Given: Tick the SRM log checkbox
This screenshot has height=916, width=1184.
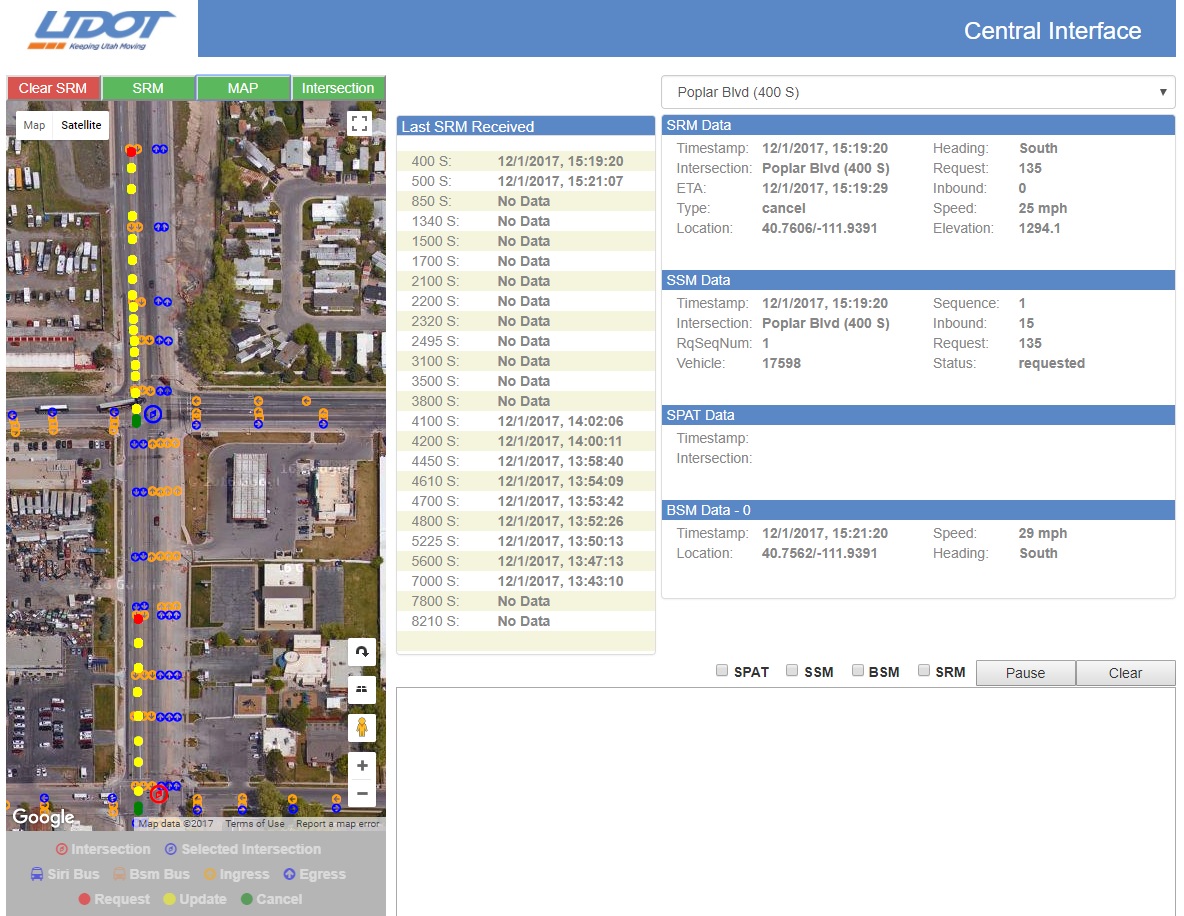Looking at the screenshot, I should coord(924,671).
